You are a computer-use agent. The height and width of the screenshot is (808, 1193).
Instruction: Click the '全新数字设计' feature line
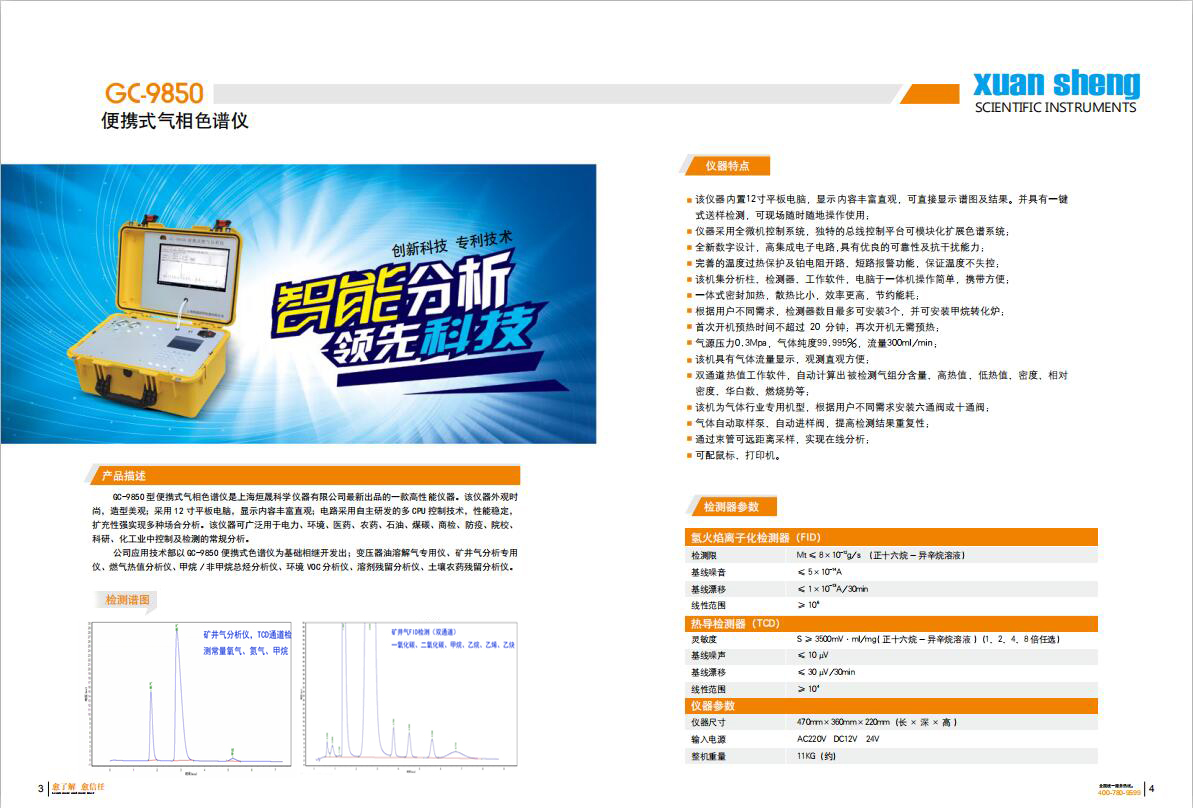(836, 247)
